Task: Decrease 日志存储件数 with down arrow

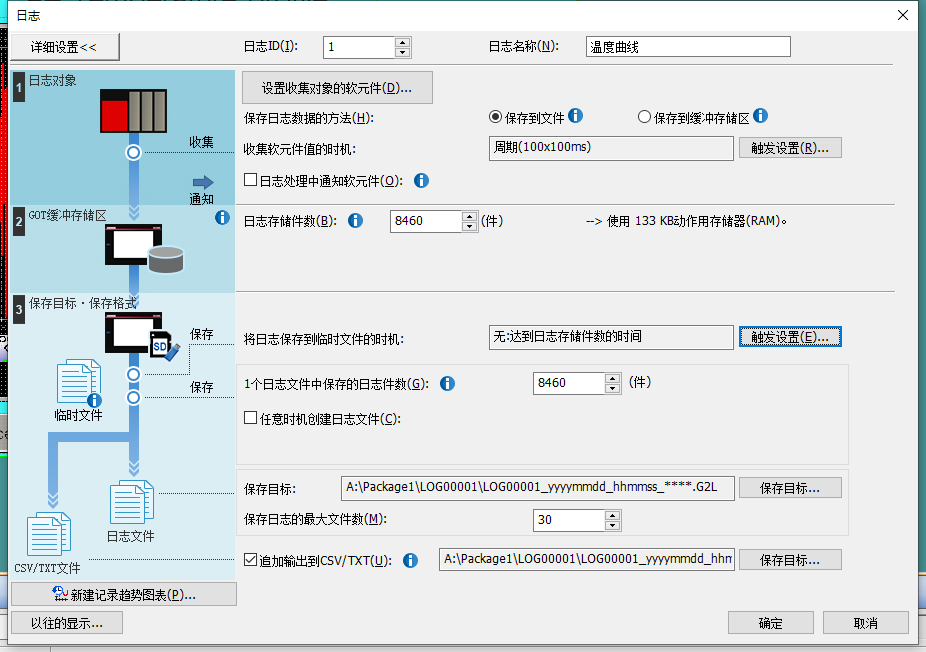Action: [469, 226]
